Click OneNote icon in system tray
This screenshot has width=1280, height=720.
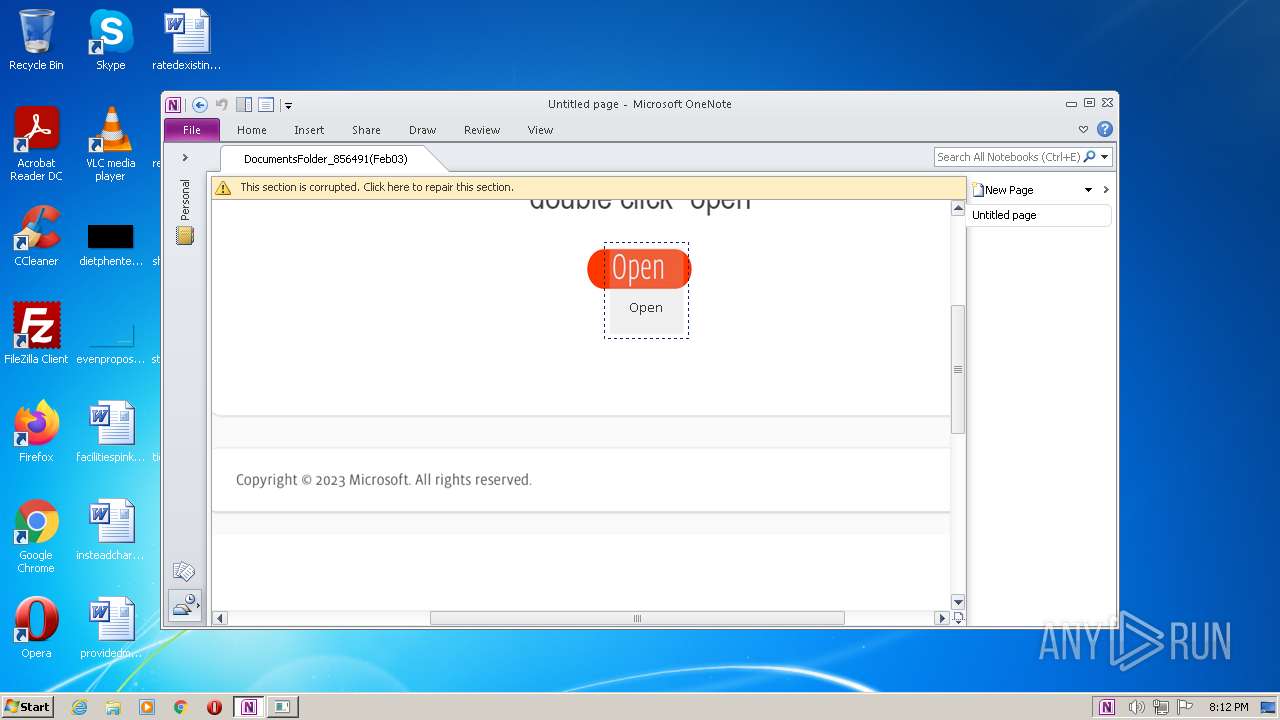coord(1107,707)
